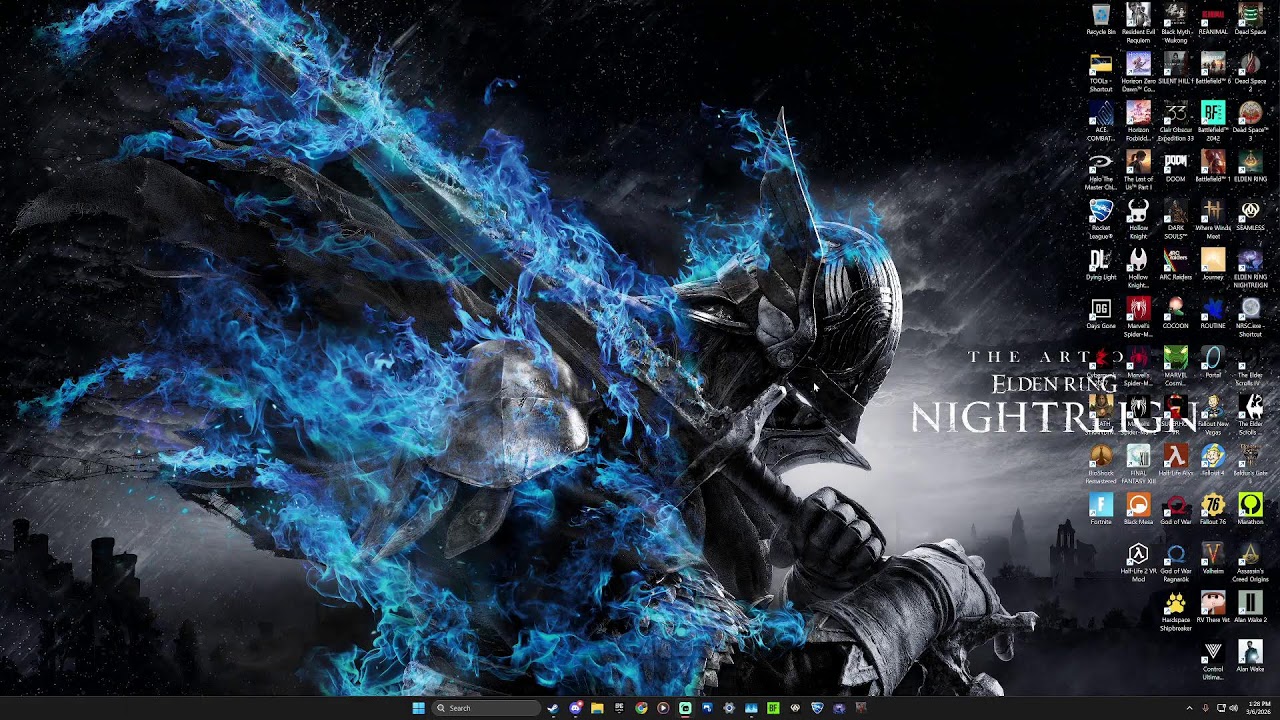
Task: Open the Recycle Bin desktop icon
Action: coord(1101,19)
